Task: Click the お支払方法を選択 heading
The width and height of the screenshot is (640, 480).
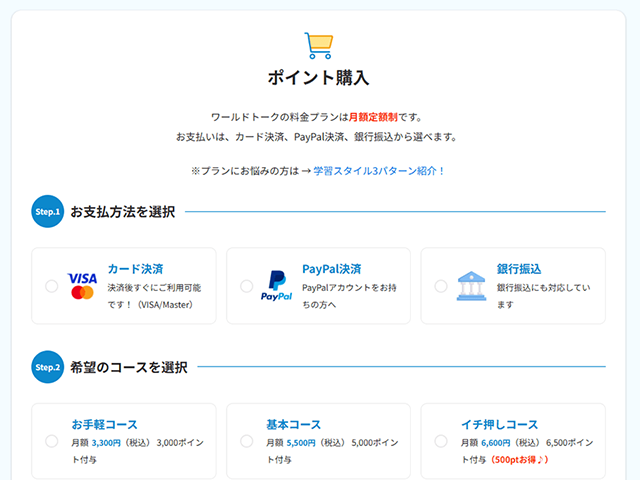Action: [x=123, y=212]
